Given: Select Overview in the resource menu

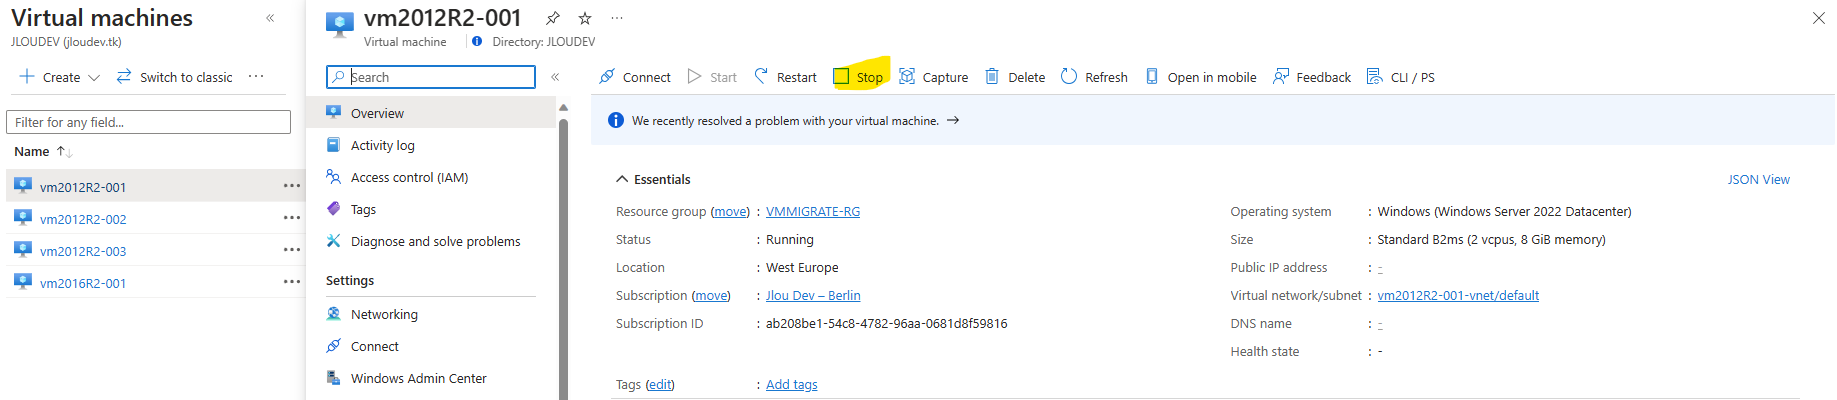Looking at the screenshot, I should [x=431, y=113].
